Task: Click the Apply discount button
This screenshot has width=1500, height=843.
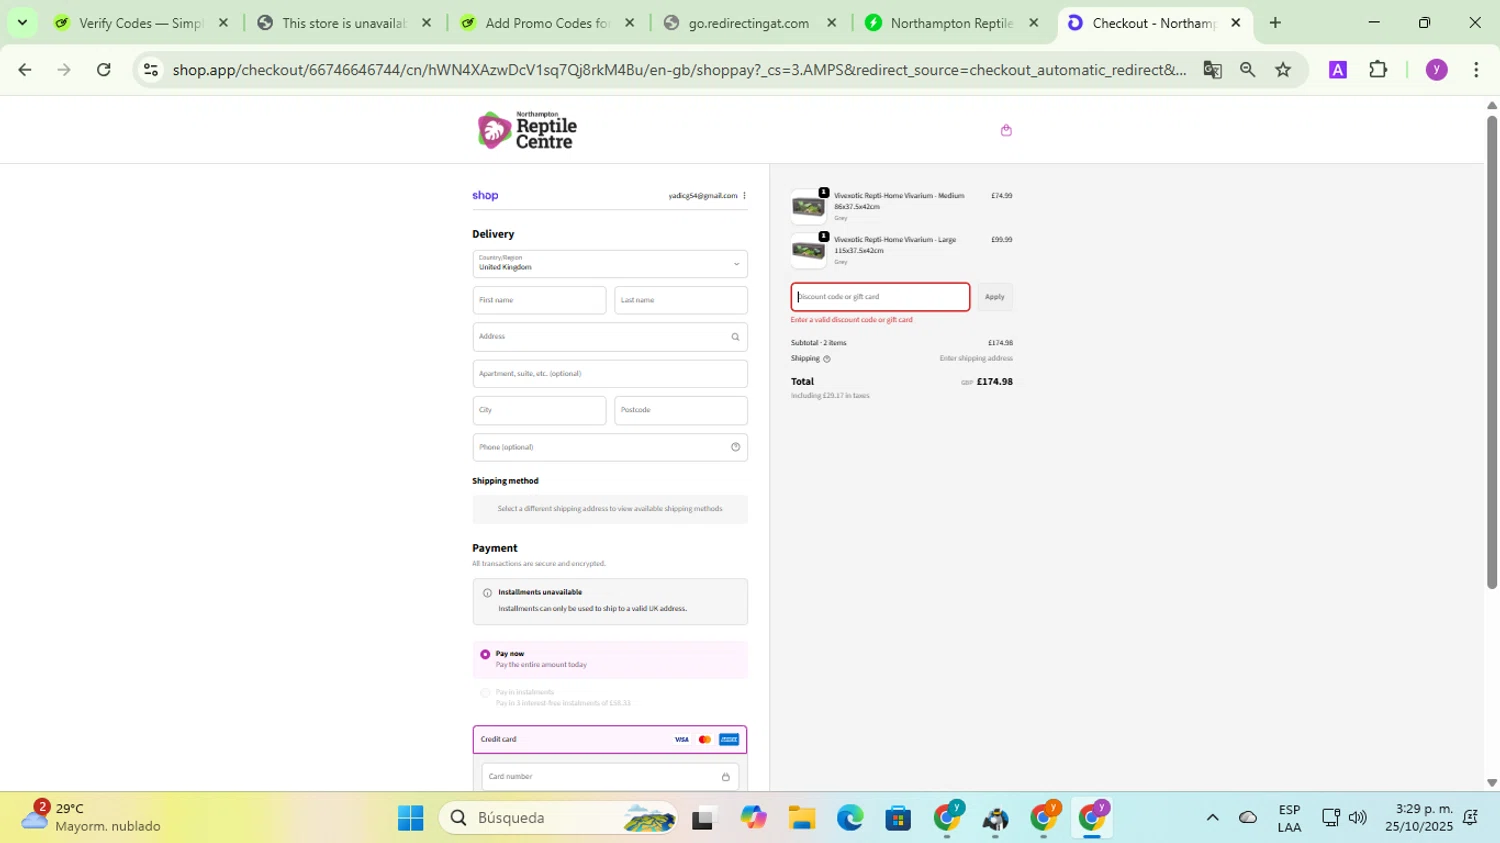Action: tap(994, 297)
